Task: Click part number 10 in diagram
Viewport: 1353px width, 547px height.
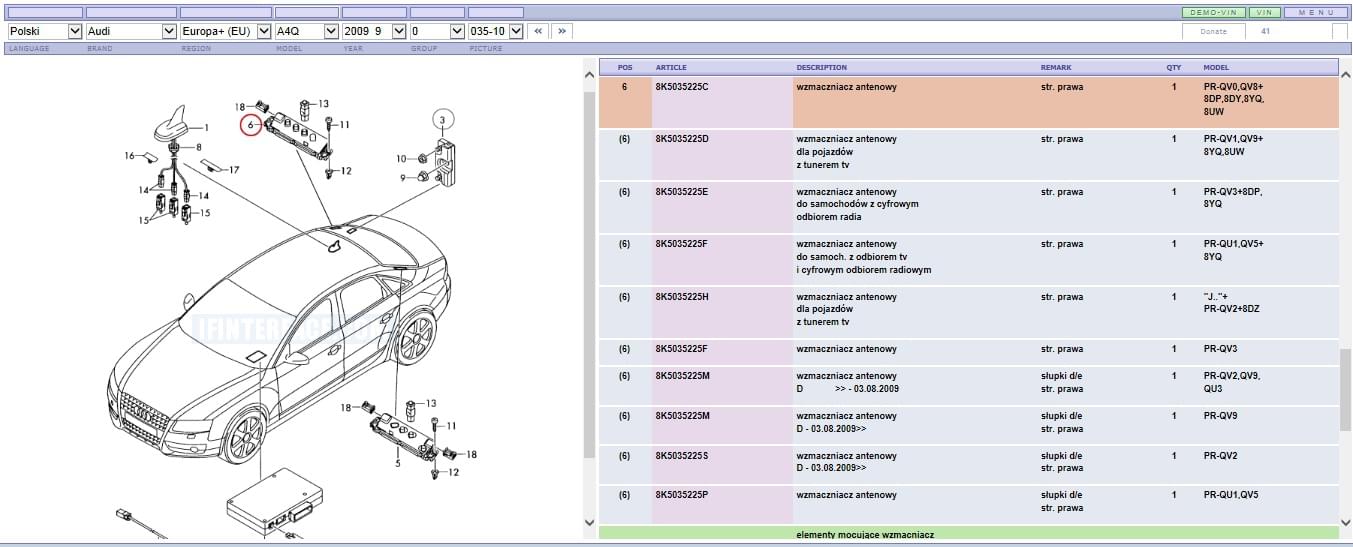Action: (401, 159)
